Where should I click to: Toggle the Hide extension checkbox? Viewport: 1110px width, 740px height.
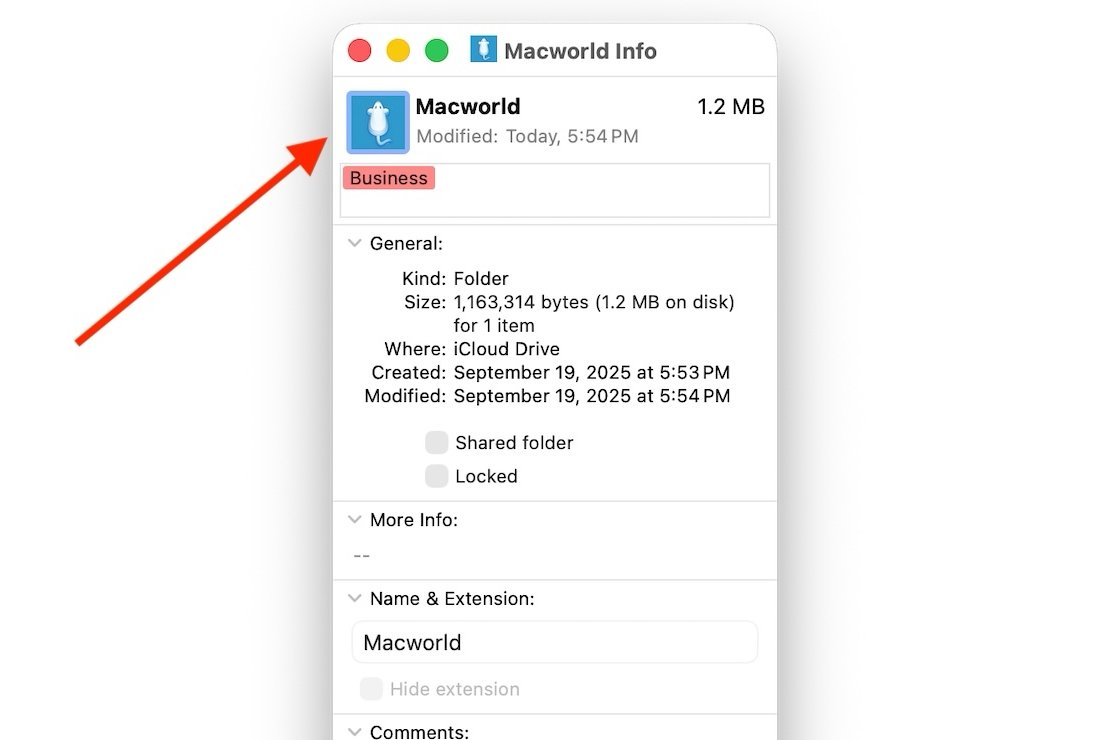(372, 689)
